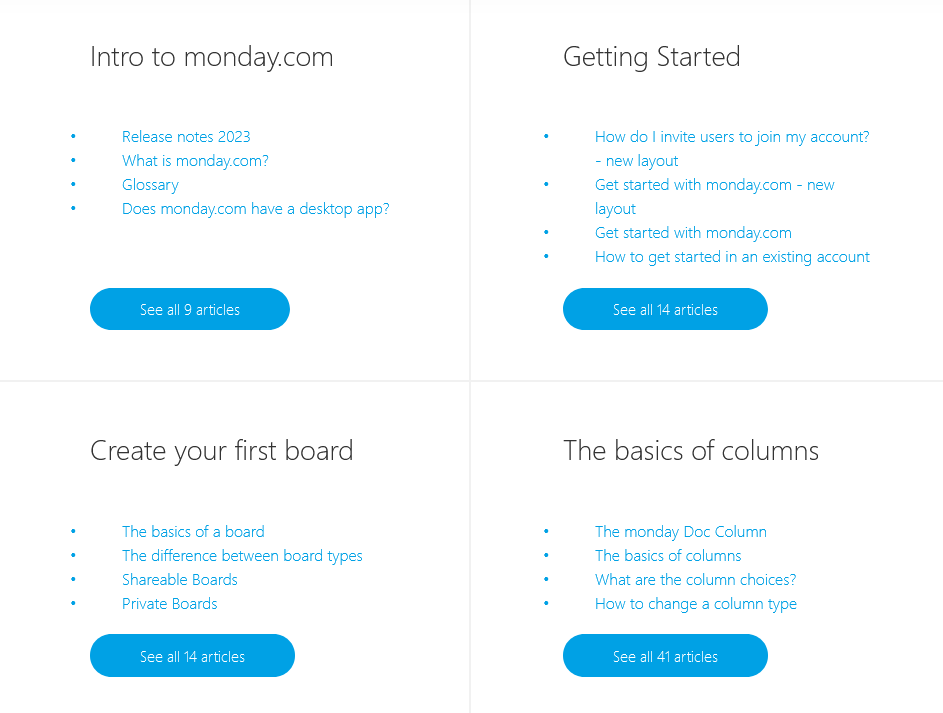Open the article about inviting users to join

pyautogui.click(x=732, y=136)
